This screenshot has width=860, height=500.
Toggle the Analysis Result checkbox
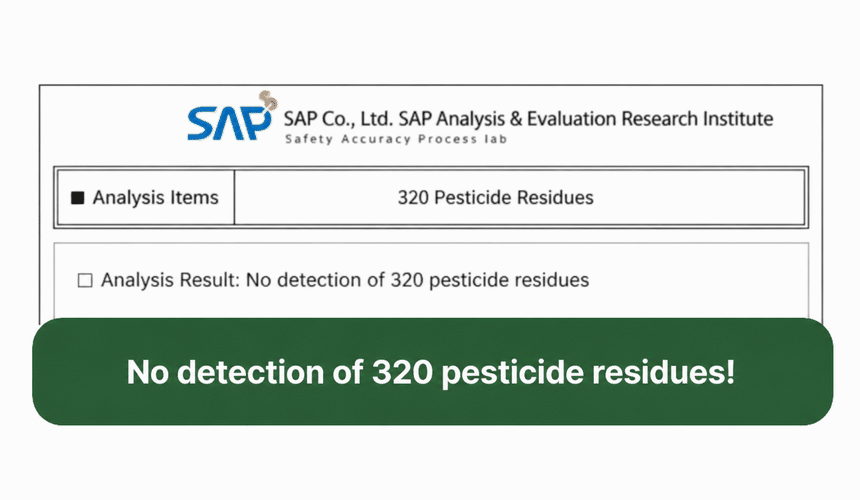point(85,281)
